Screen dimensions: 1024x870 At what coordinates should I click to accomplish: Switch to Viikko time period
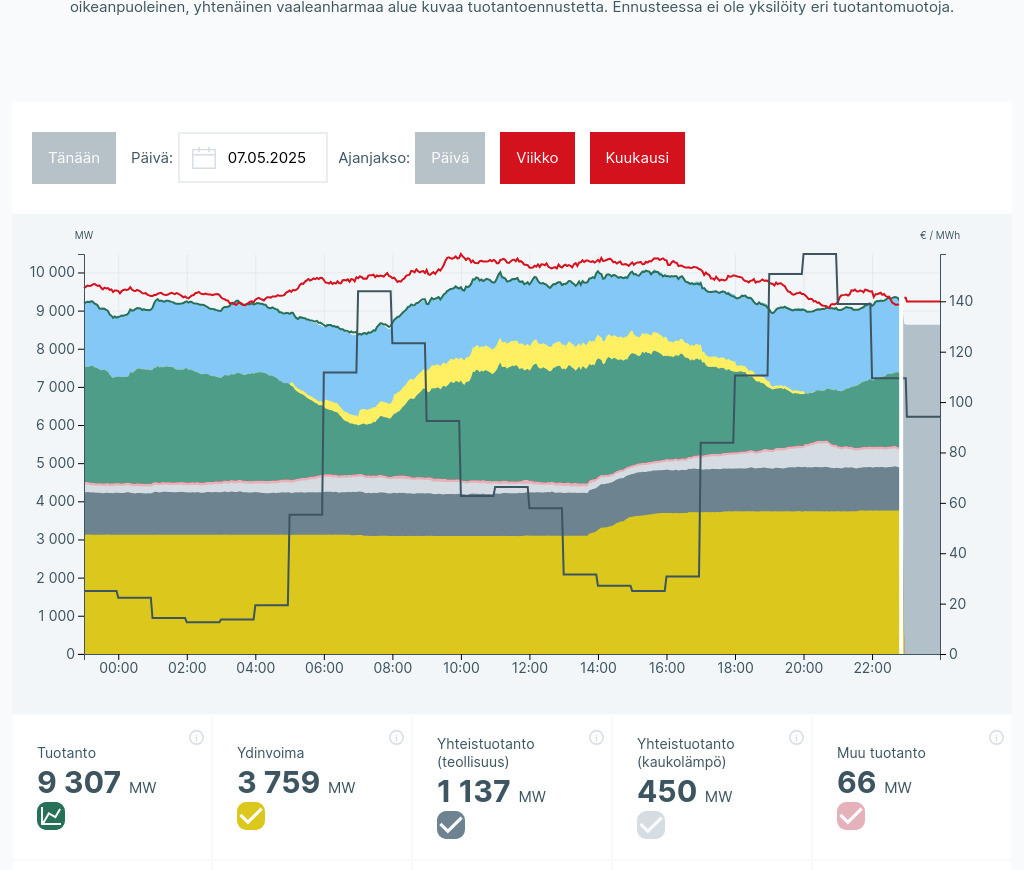(537, 158)
